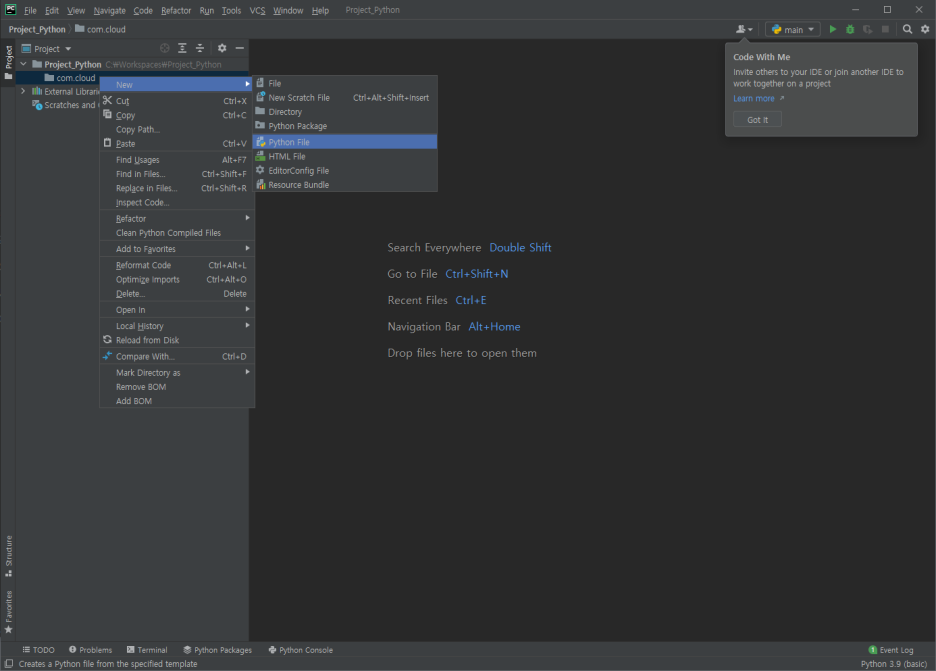Choose Find Usages in context menu
The width and height of the screenshot is (936, 671).
(x=177, y=160)
